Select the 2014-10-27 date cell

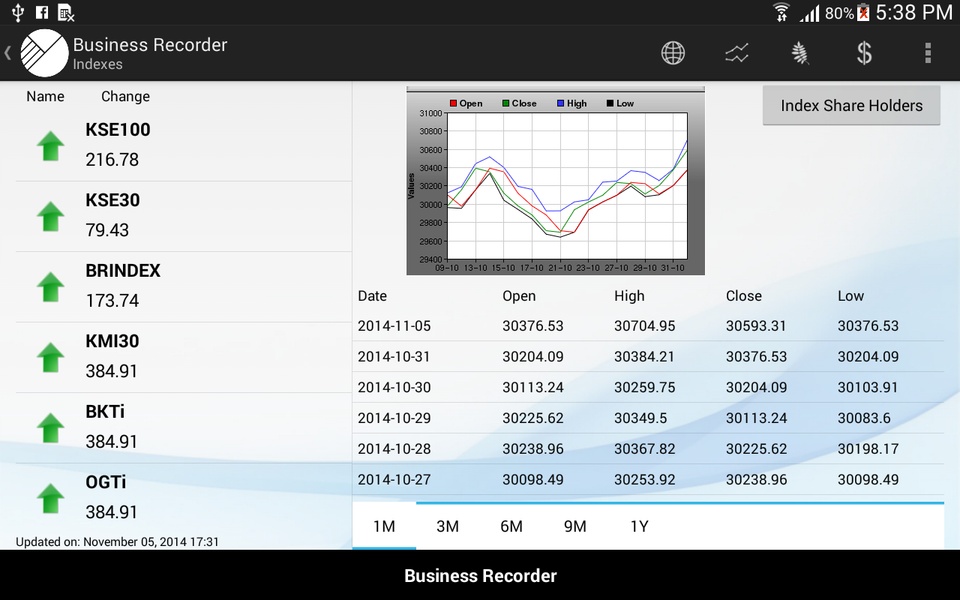394,479
